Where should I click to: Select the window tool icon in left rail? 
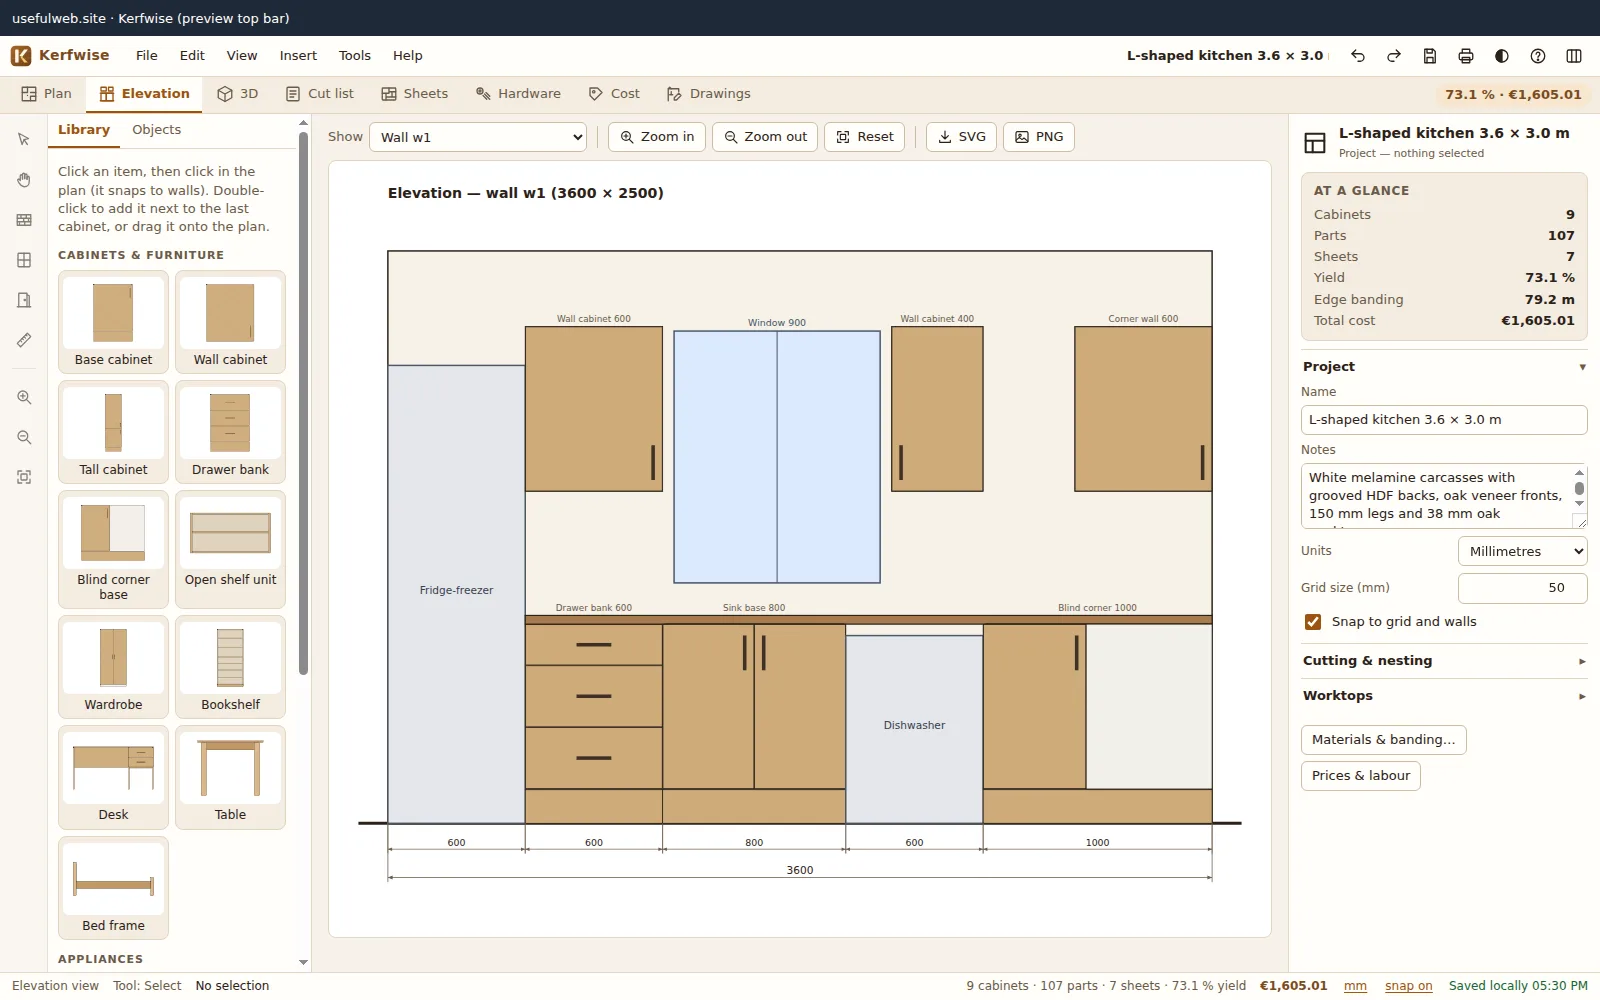coord(24,260)
